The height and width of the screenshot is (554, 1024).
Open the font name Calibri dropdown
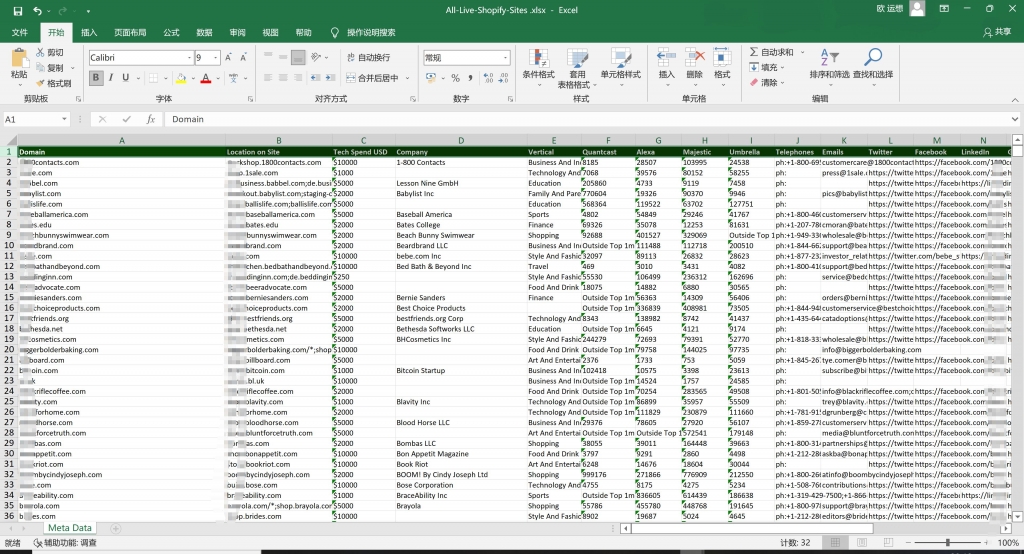[189, 57]
